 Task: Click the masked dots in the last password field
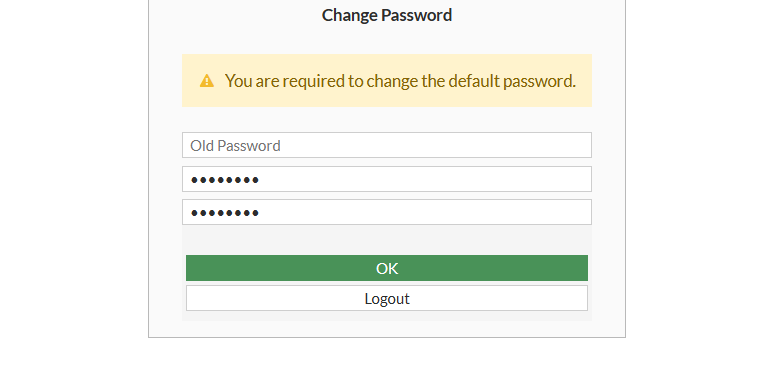tap(225, 213)
